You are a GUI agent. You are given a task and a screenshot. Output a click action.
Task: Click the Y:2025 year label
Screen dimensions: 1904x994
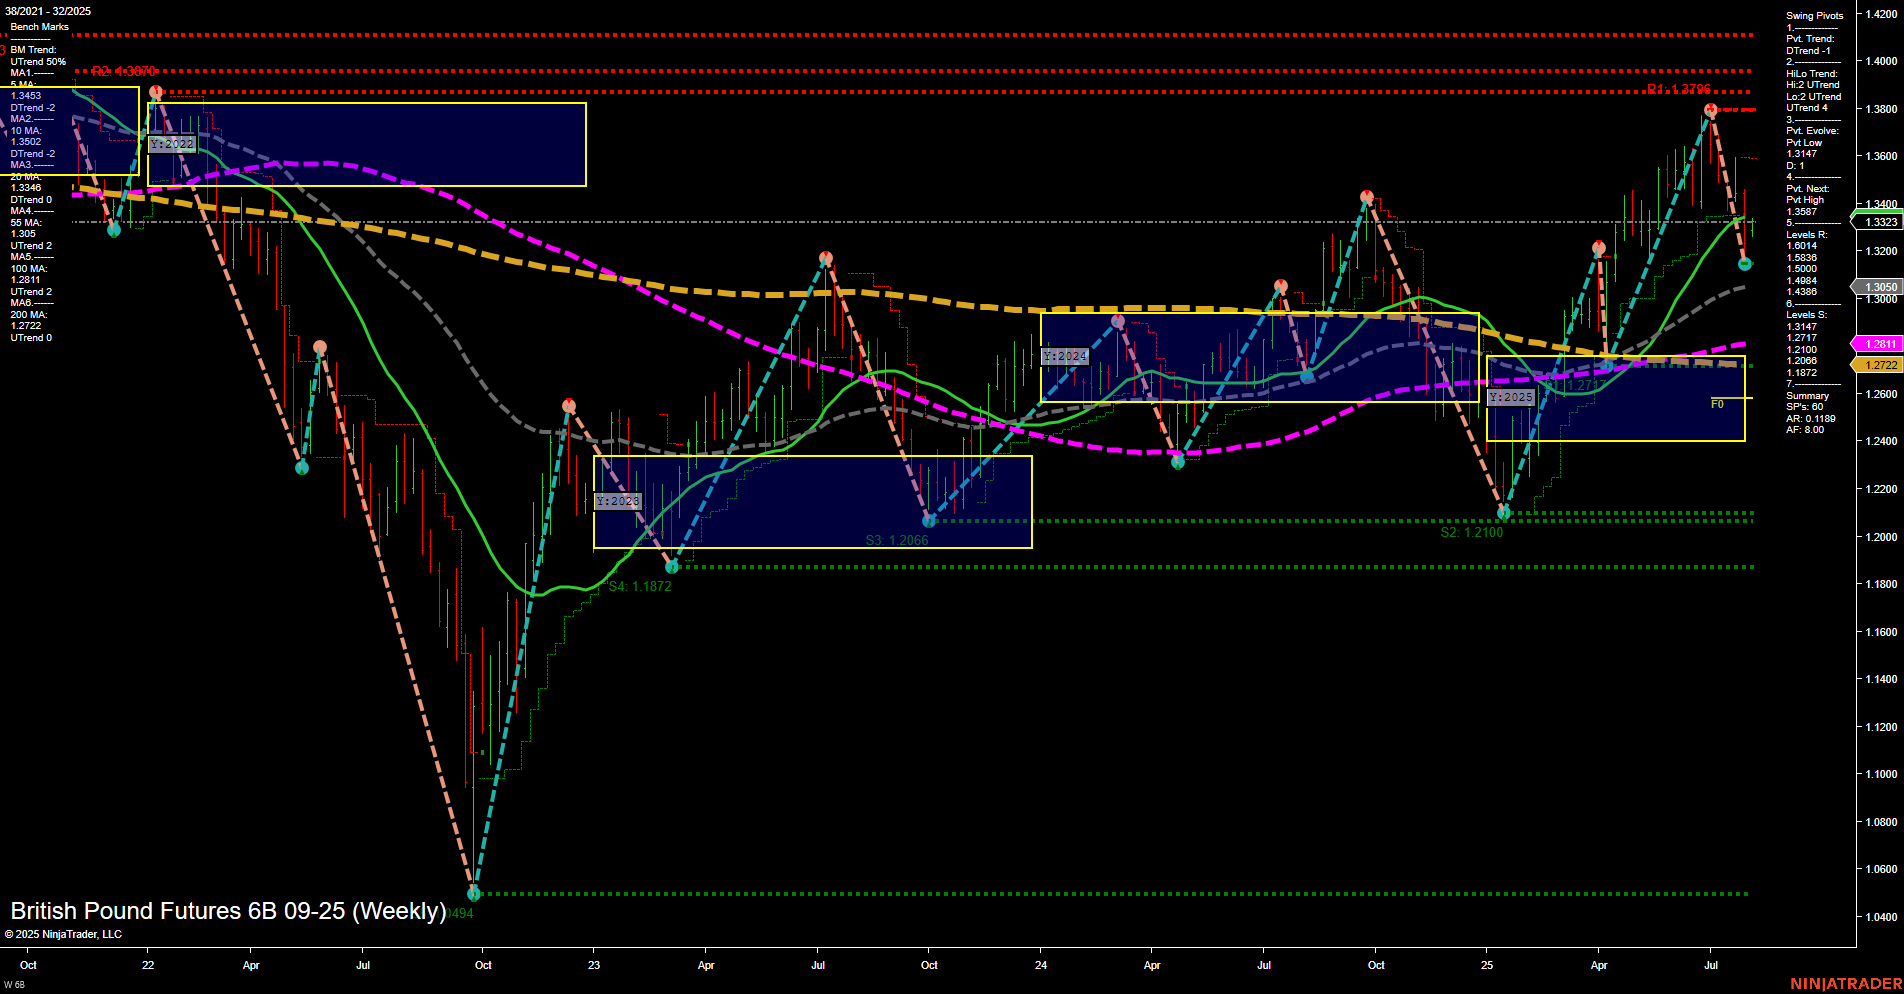pyautogui.click(x=1510, y=397)
